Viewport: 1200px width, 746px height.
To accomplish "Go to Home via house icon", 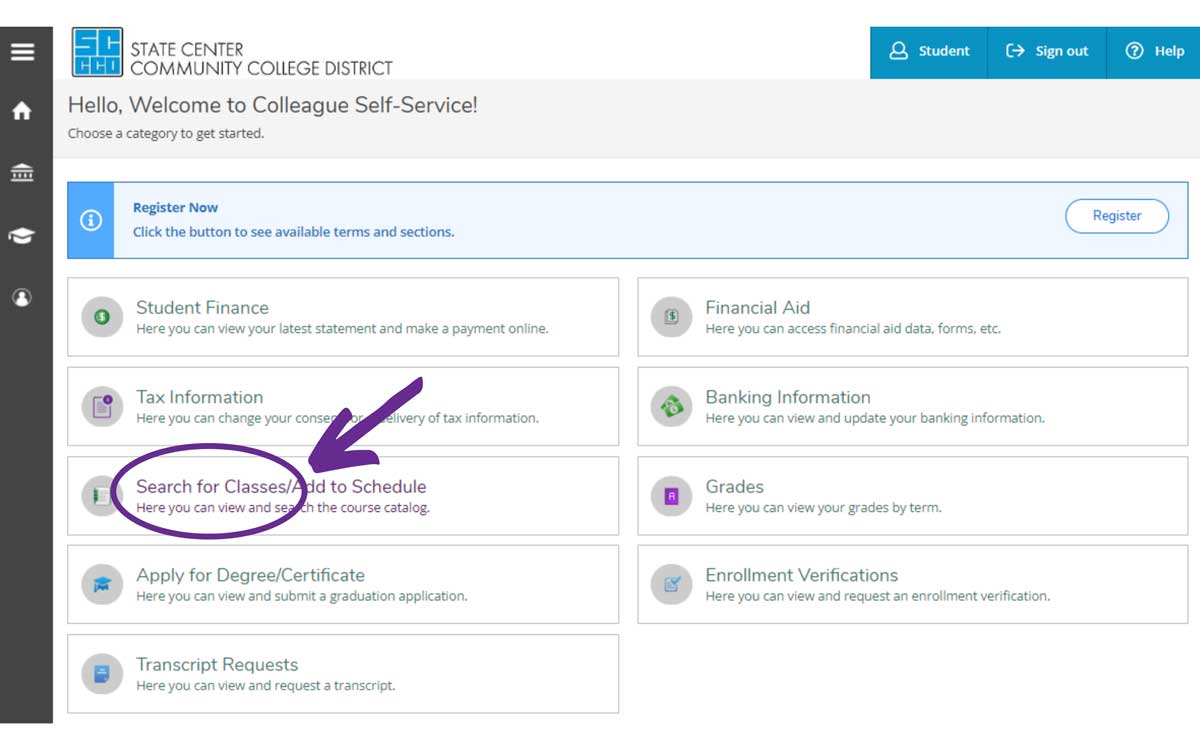I will (22, 112).
